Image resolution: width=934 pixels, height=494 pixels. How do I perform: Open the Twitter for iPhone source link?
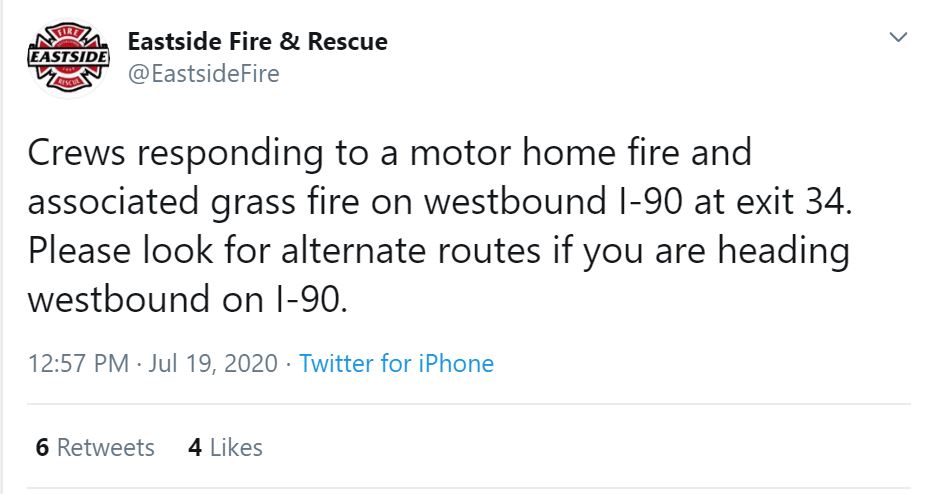[397, 362]
